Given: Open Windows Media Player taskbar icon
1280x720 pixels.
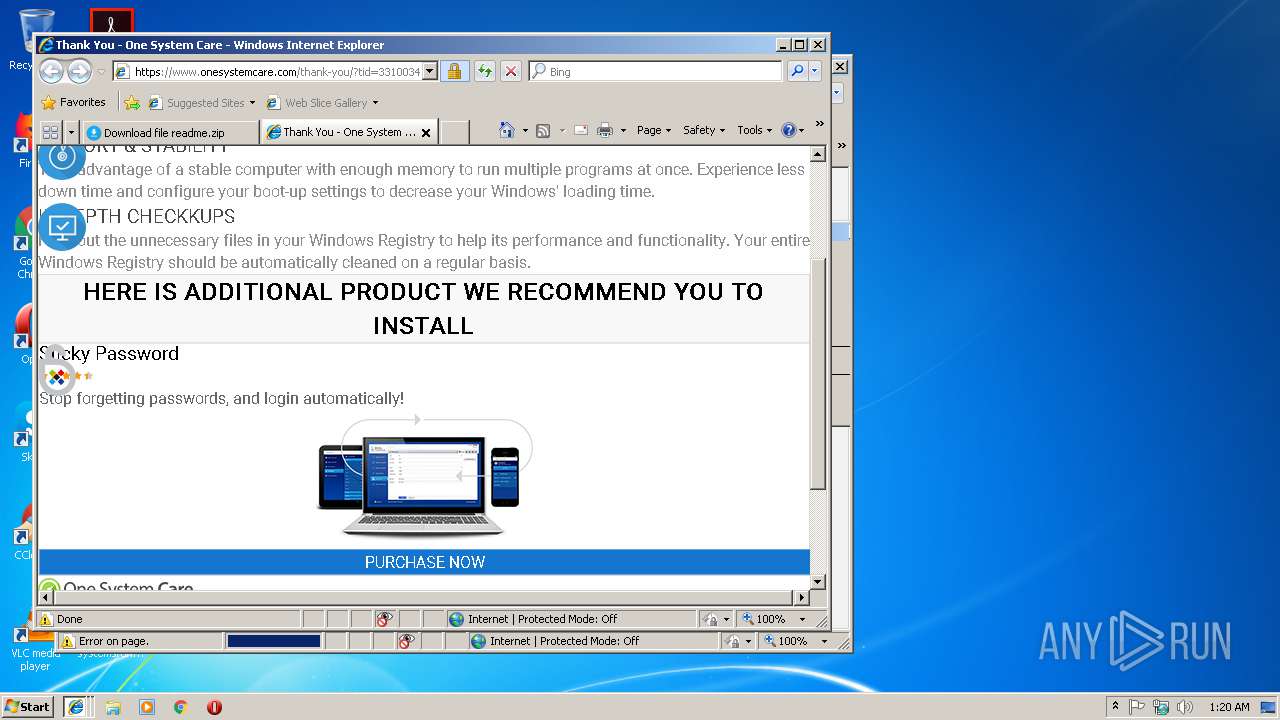Looking at the screenshot, I should tap(147, 707).
